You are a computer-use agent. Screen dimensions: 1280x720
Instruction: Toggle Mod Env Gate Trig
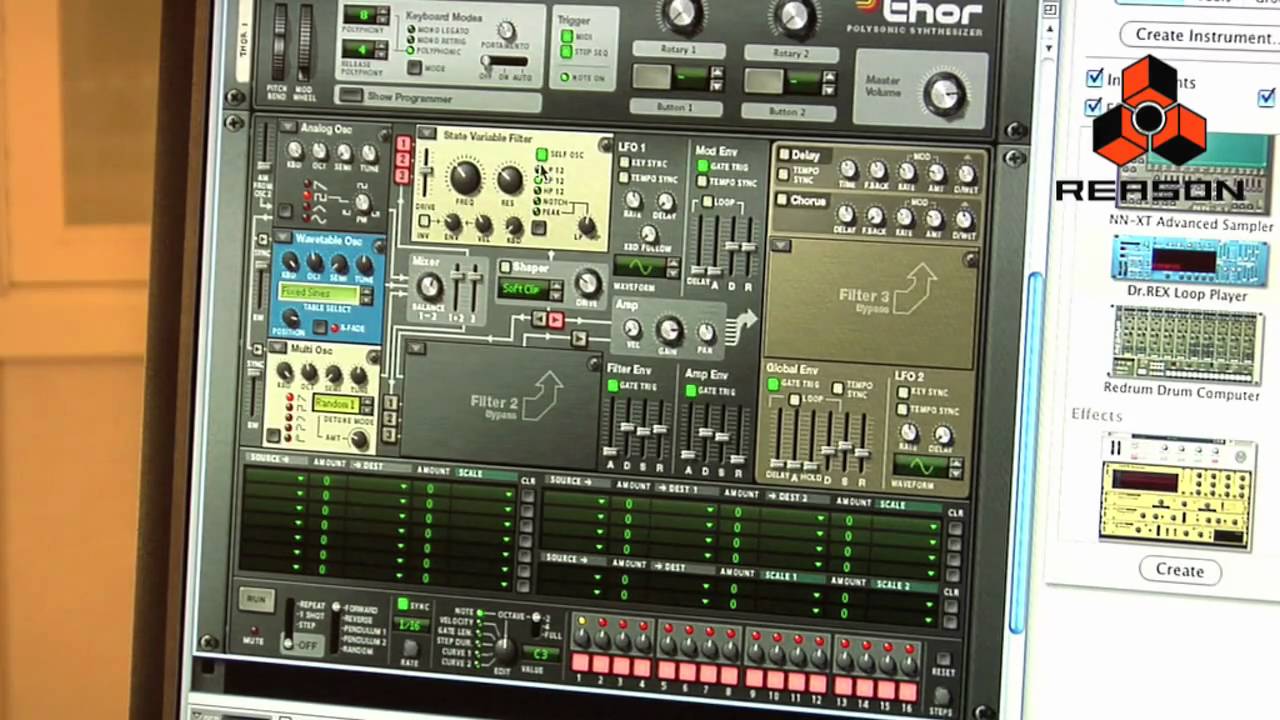[702, 167]
